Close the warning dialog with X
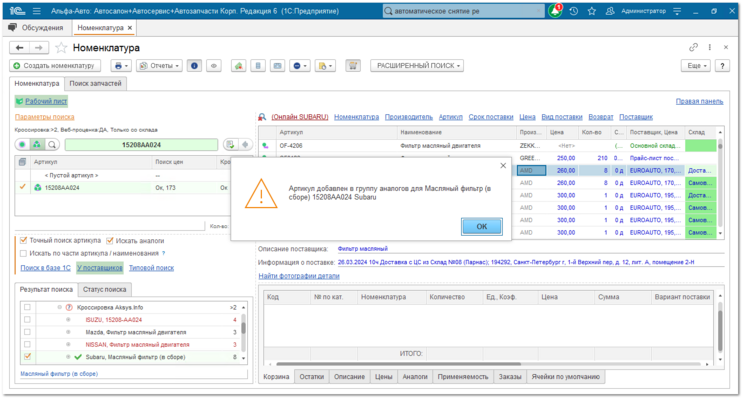The height and width of the screenshot is (399, 743). pos(503,165)
